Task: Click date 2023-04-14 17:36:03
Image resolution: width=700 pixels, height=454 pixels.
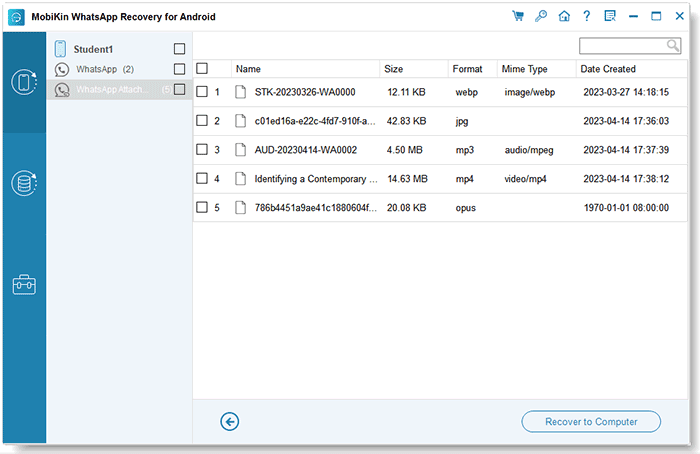Action: click(626, 121)
